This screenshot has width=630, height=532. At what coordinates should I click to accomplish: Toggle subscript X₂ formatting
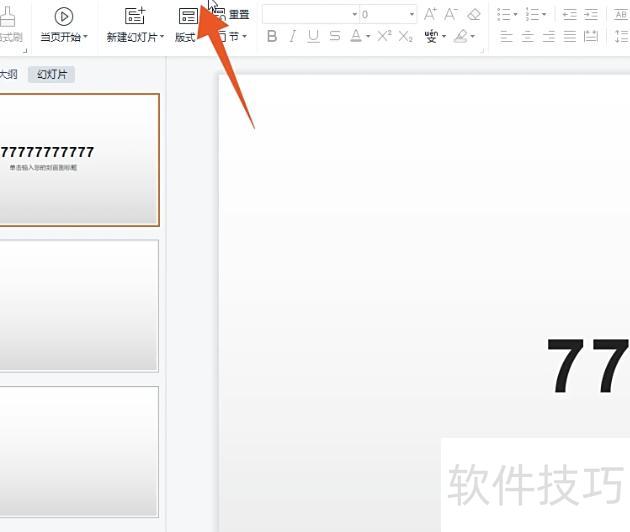(x=405, y=37)
